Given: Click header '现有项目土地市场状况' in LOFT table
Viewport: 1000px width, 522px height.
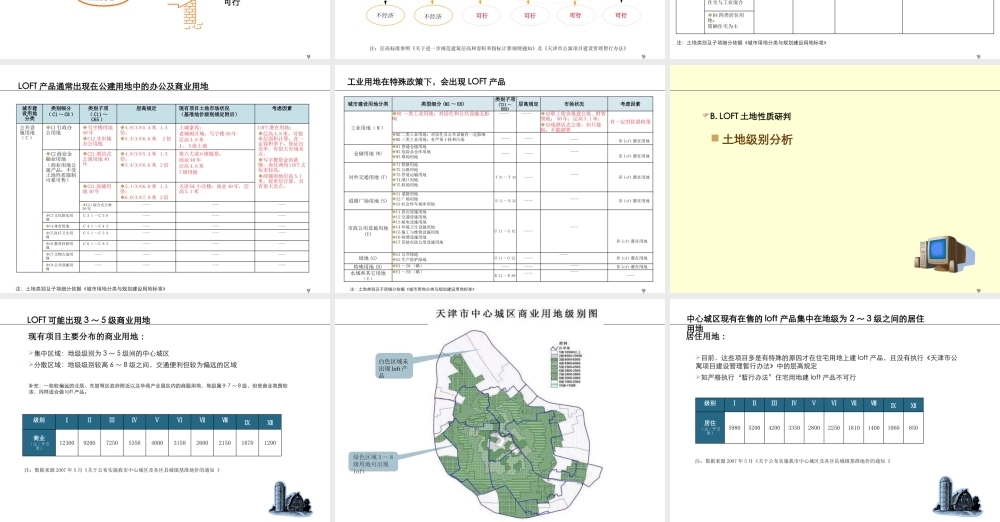Looking at the screenshot, I should pyautogui.click(x=217, y=112).
